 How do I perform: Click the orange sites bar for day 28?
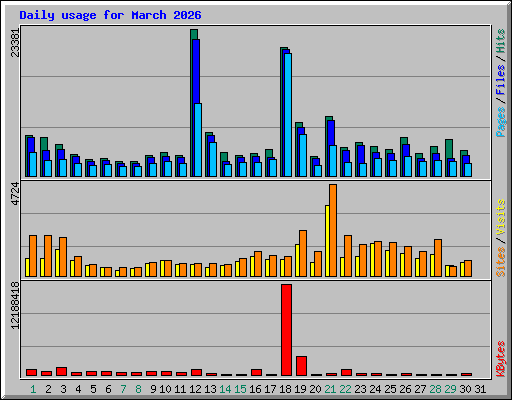pos(438,258)
